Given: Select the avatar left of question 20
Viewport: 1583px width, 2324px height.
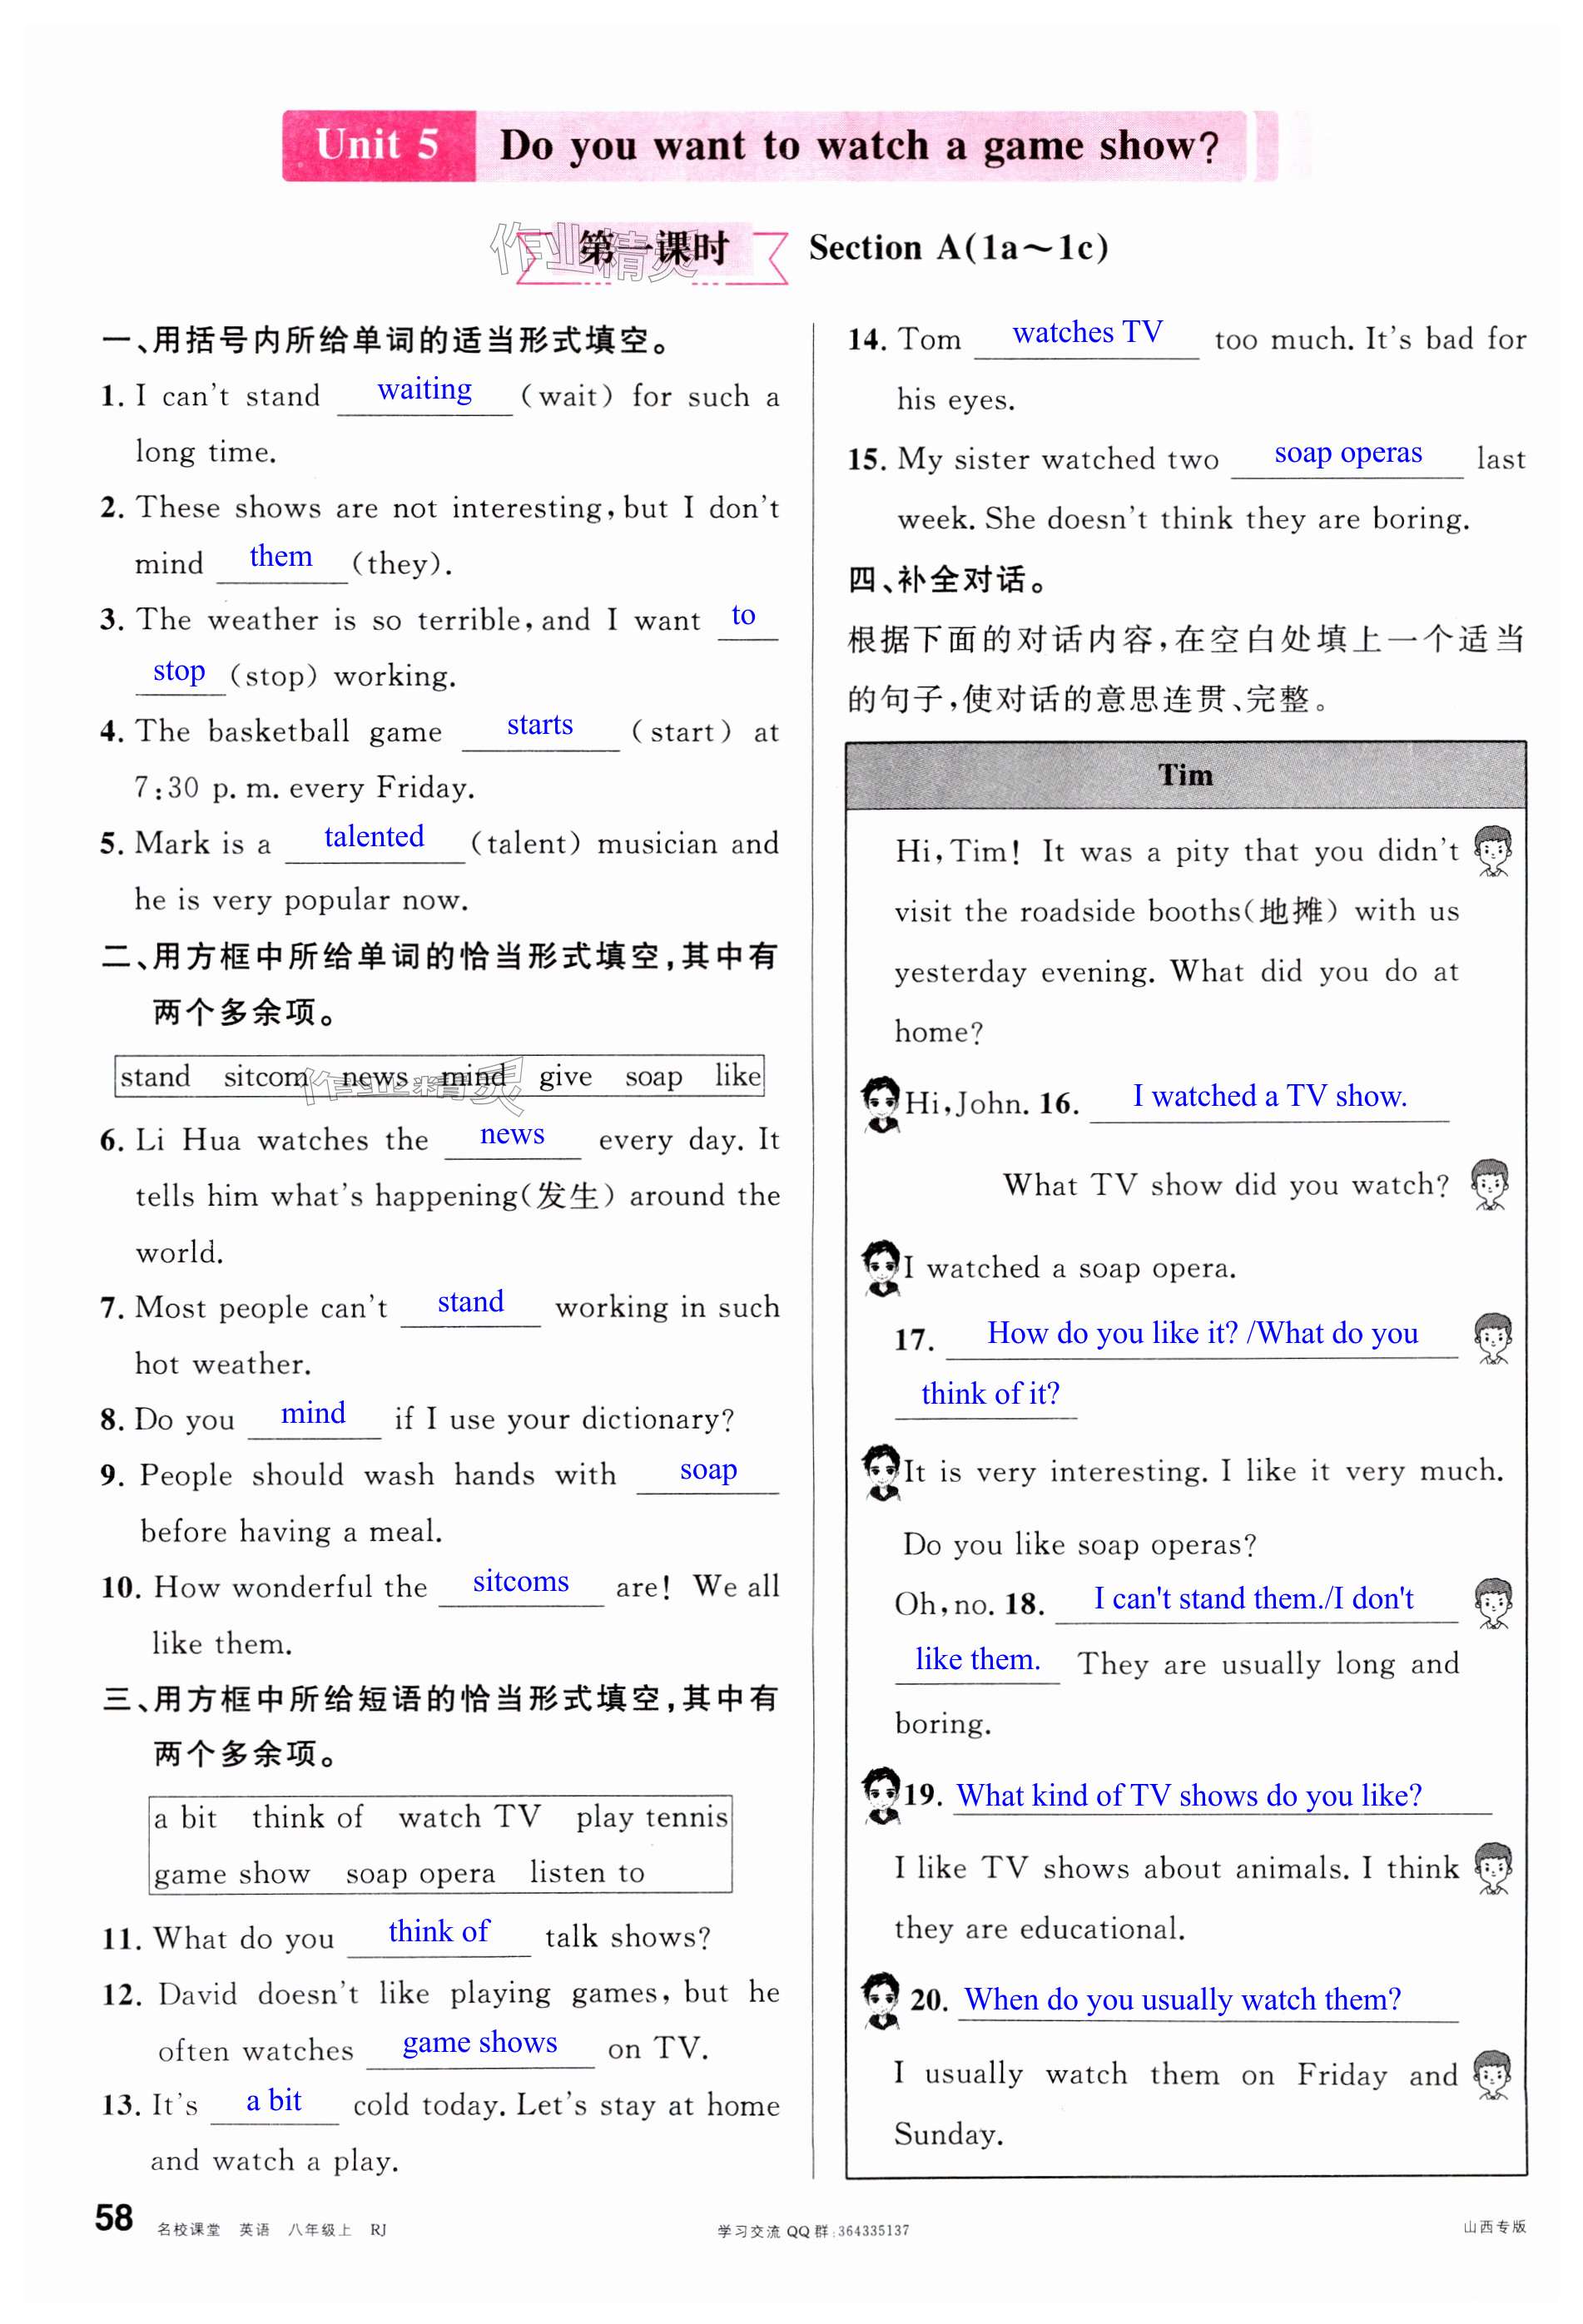Looking at the screenshot, I should pyautogui.click(x=880, y=1999).
